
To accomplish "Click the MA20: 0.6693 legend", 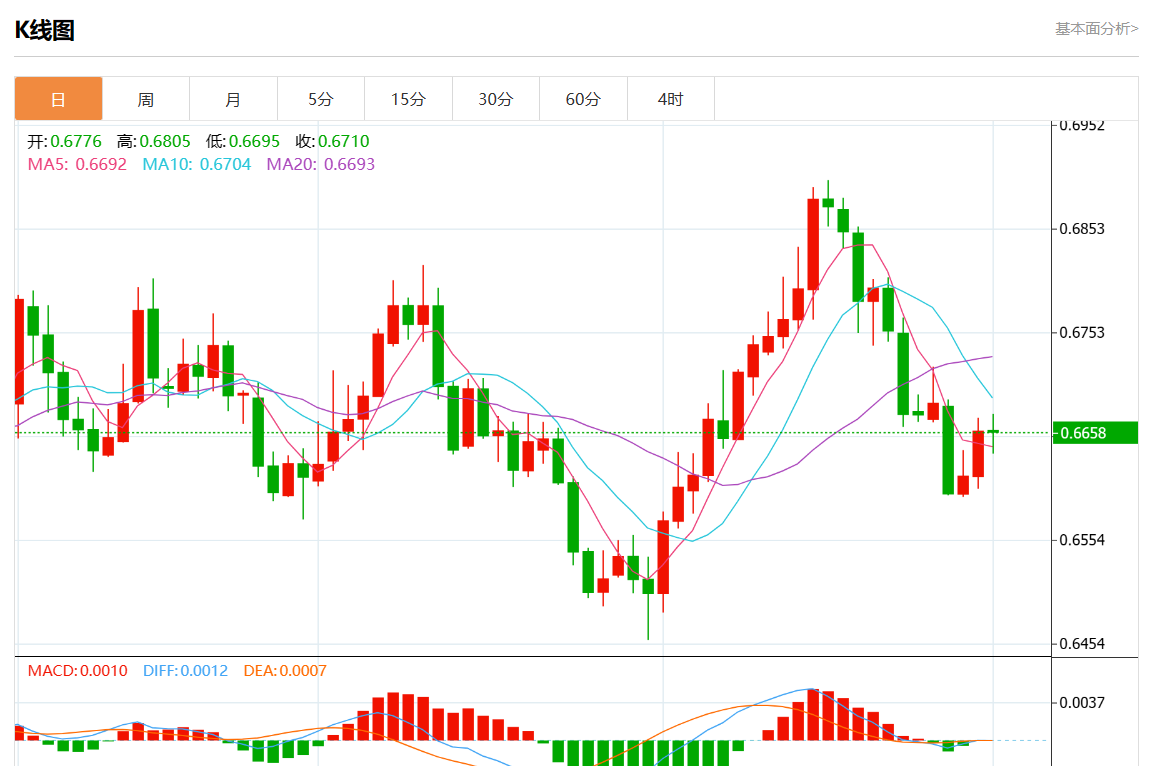I will (321, 164).
